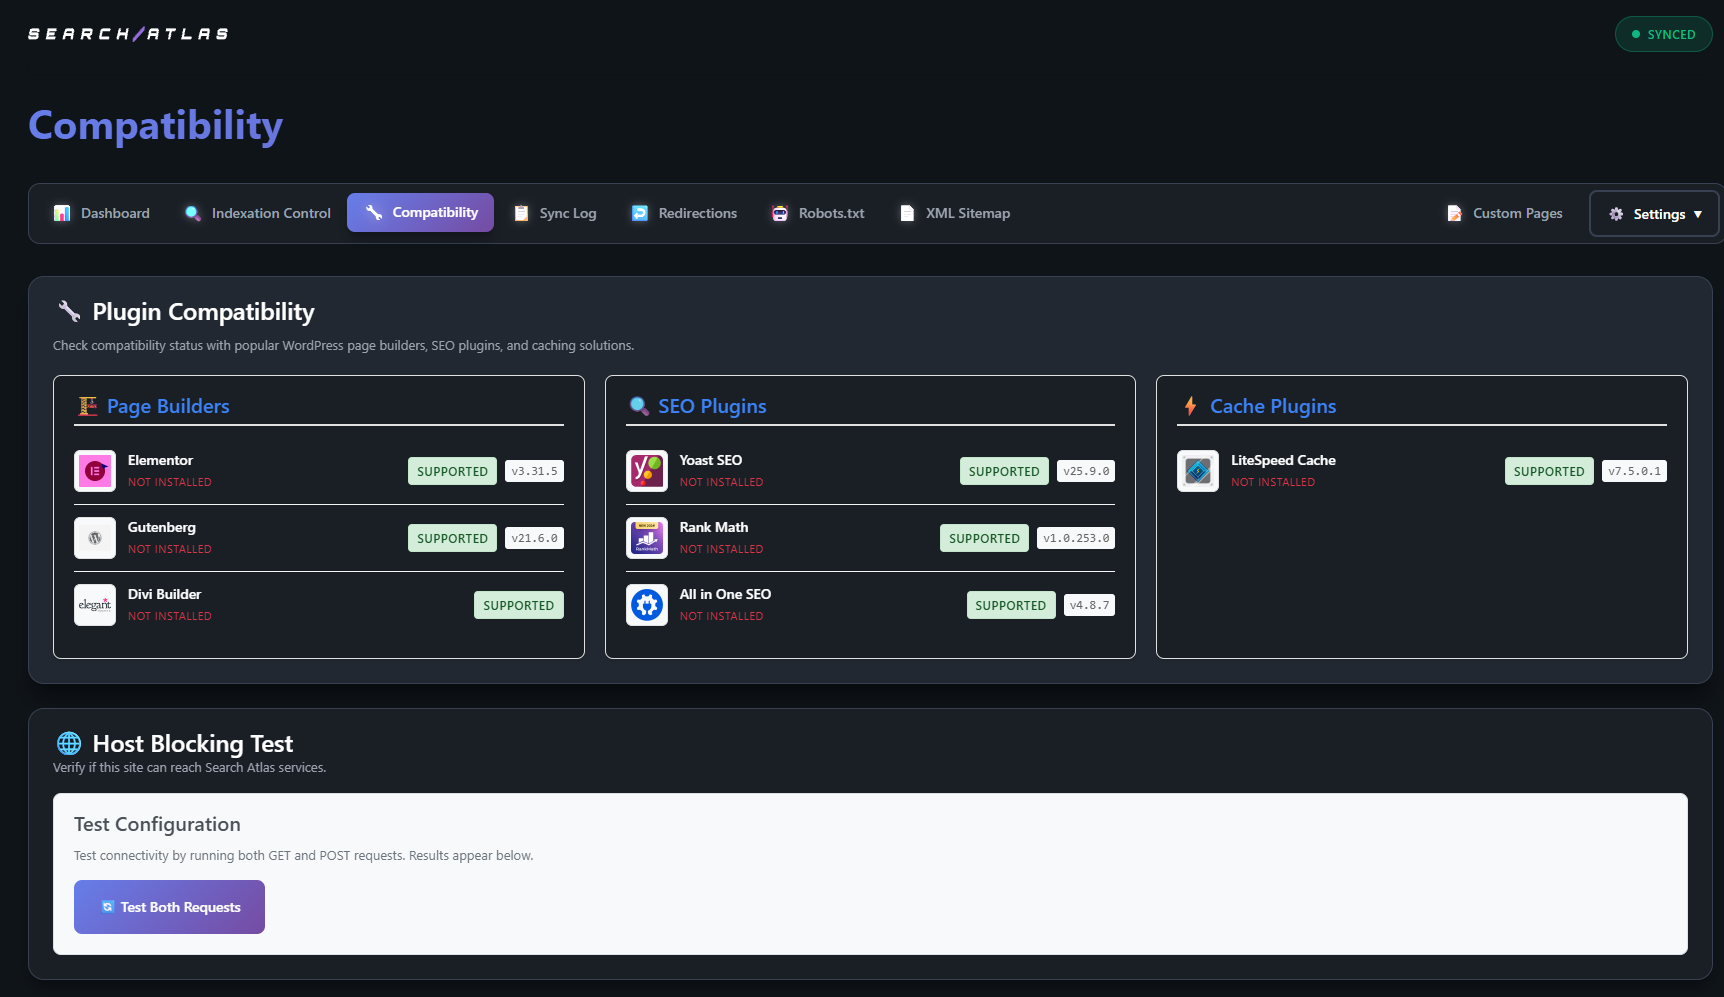Viewport: 1724px width, 997px height.
Task: Click Elementor's SUPPORTED badge
Action: pos(452,471)
